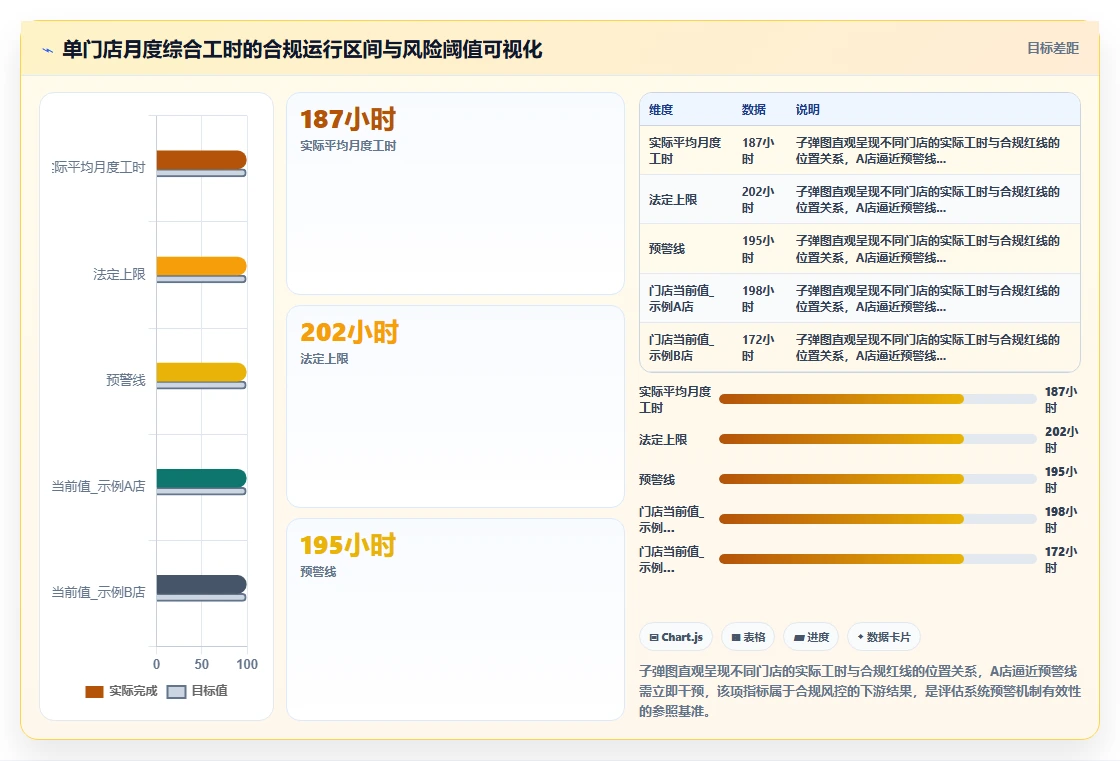
Task: Click the 目标差距 label in header
Action: point(1053,49)
